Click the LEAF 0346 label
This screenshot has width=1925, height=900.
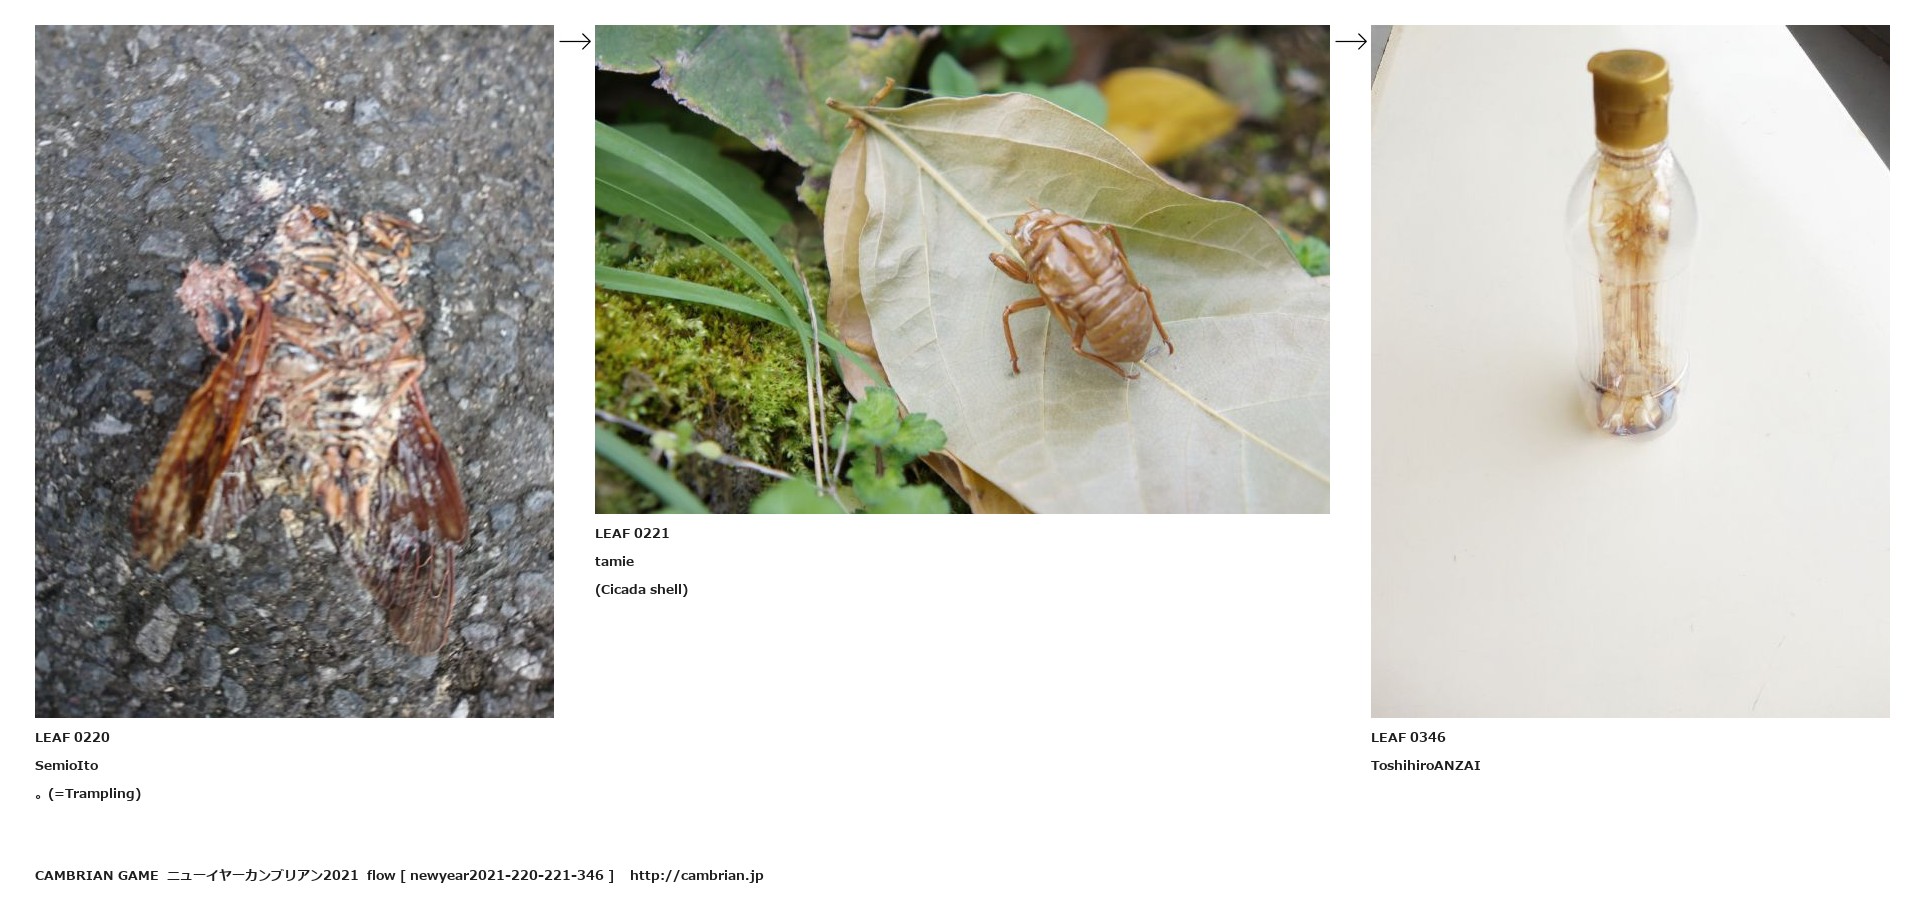(1408, 737)
